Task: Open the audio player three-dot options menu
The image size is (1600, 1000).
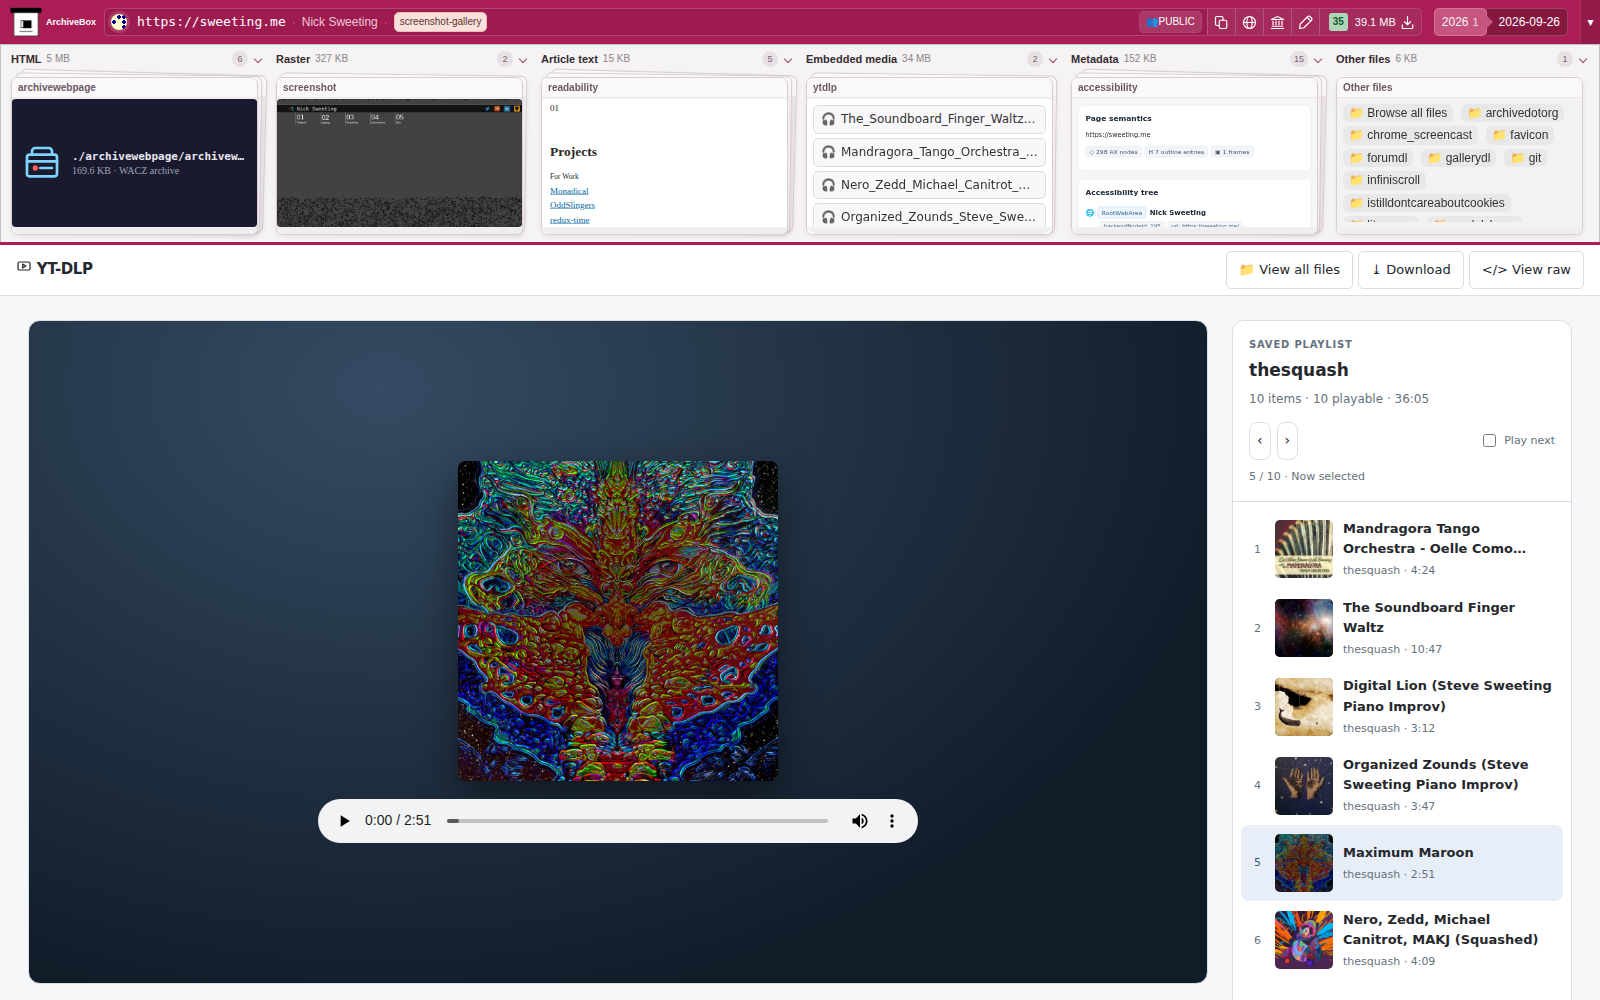Action: [892, 821]
